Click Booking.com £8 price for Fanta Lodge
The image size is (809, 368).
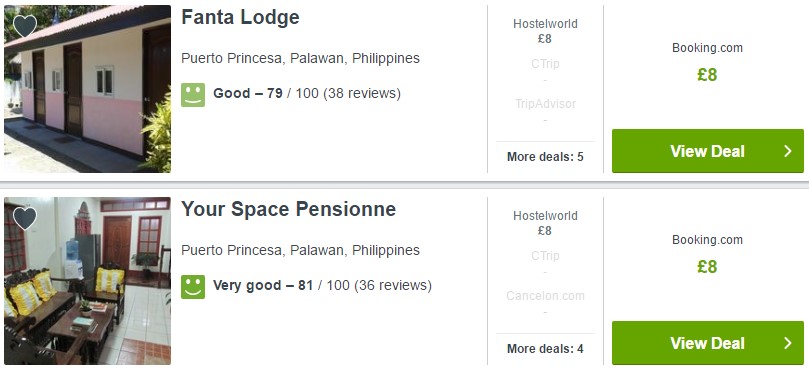tap(707, 75)
